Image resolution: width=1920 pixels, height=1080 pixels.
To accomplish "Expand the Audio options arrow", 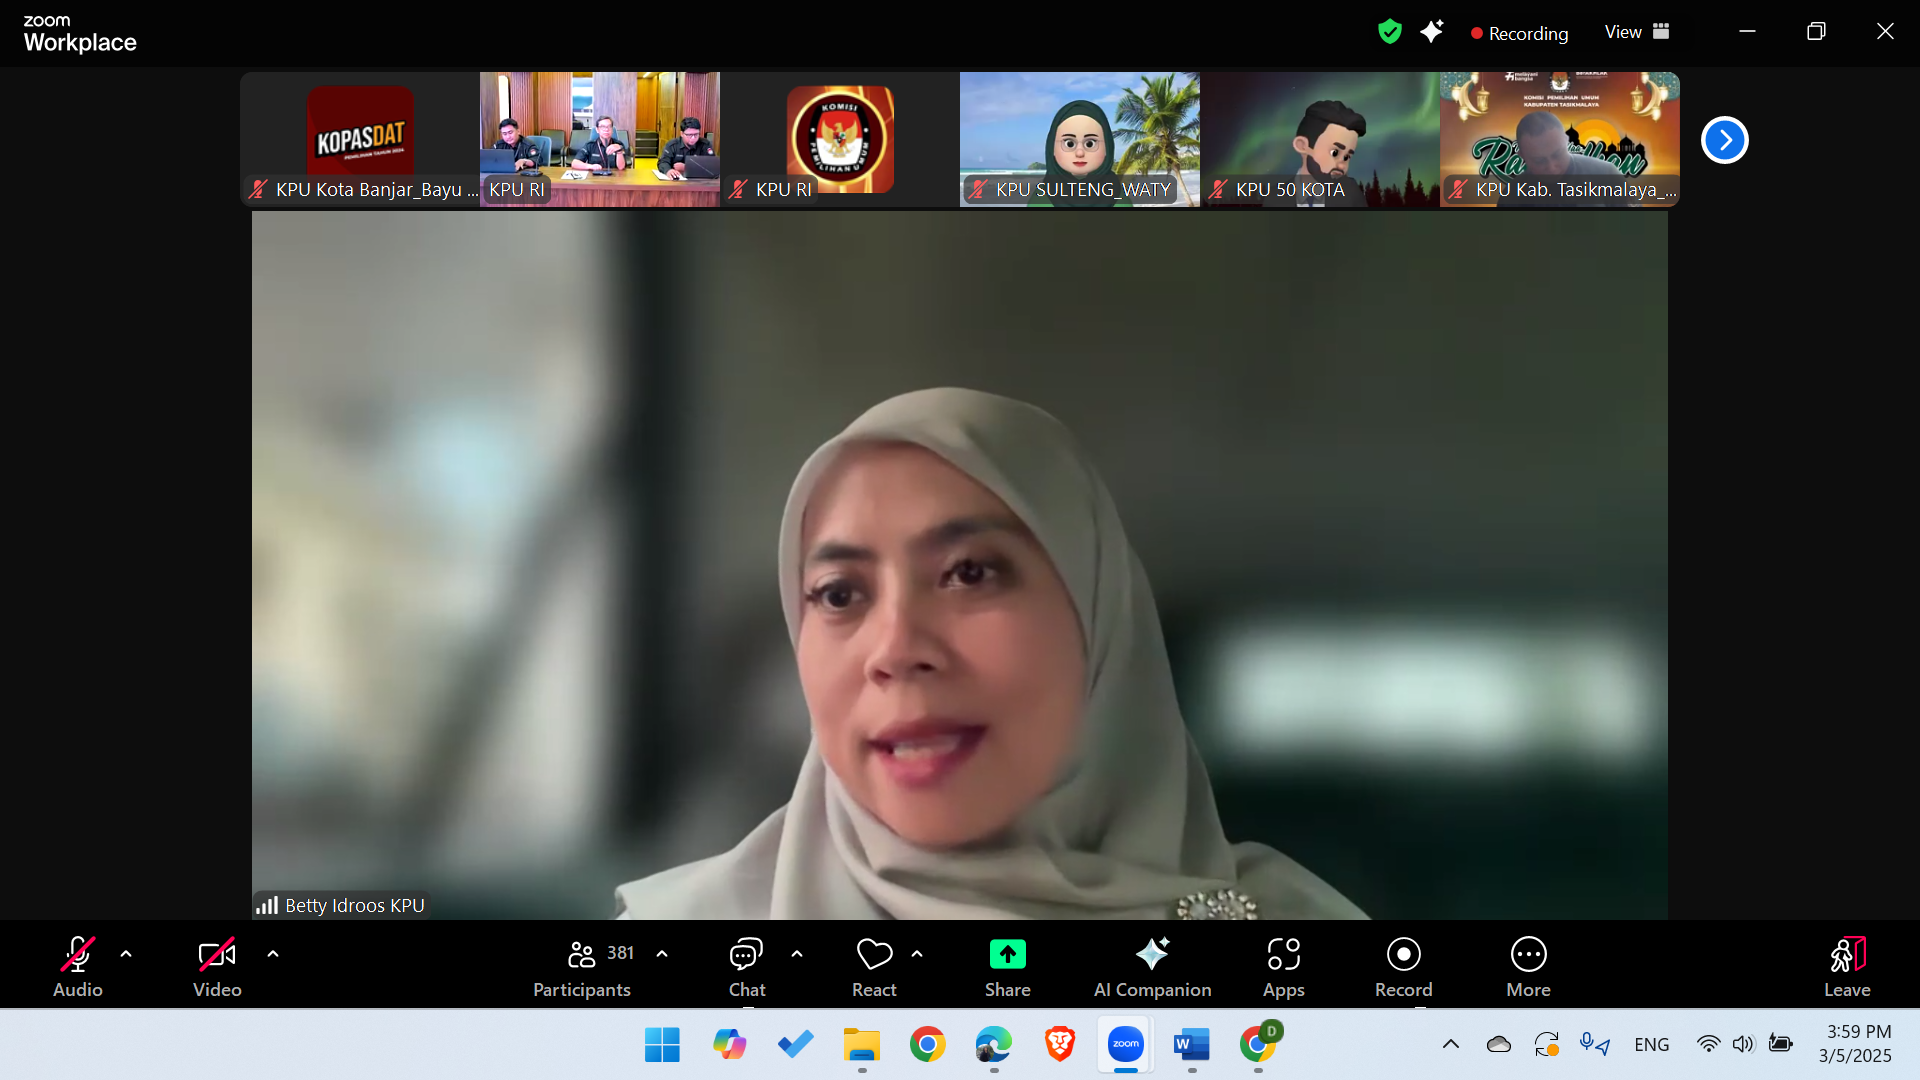I will click(126, 954).
